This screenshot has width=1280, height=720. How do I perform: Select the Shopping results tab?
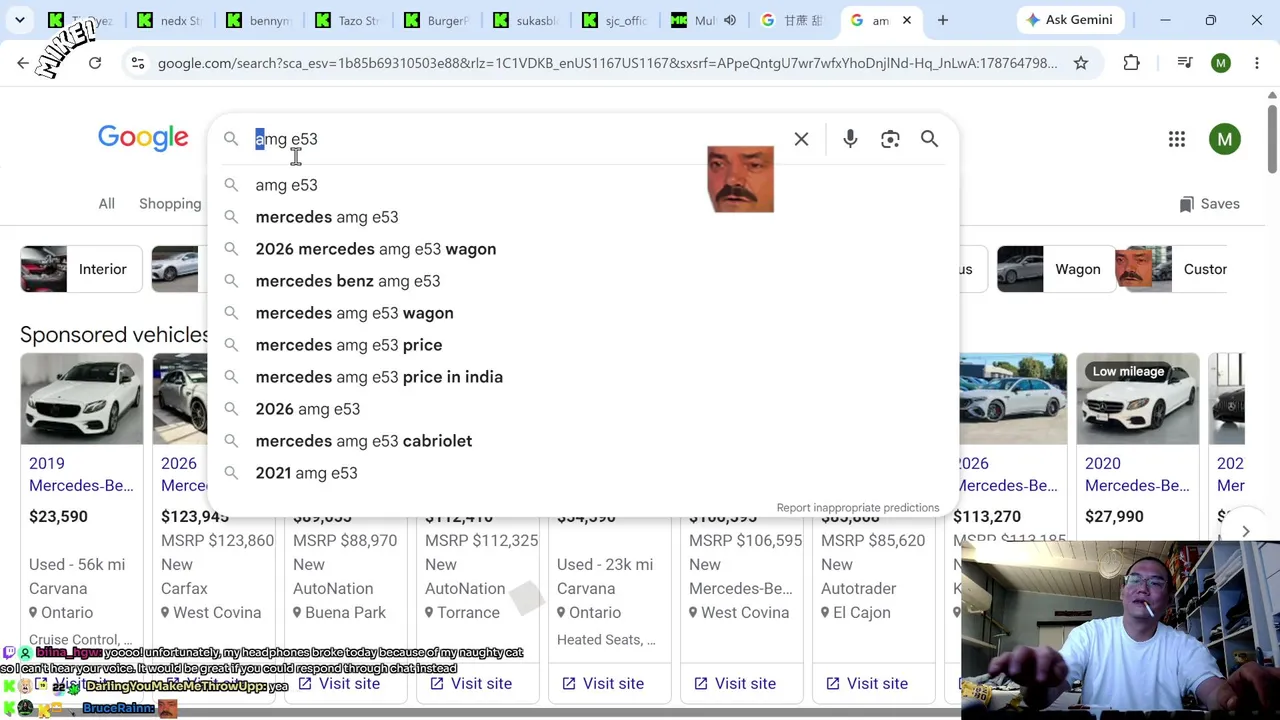170,204
